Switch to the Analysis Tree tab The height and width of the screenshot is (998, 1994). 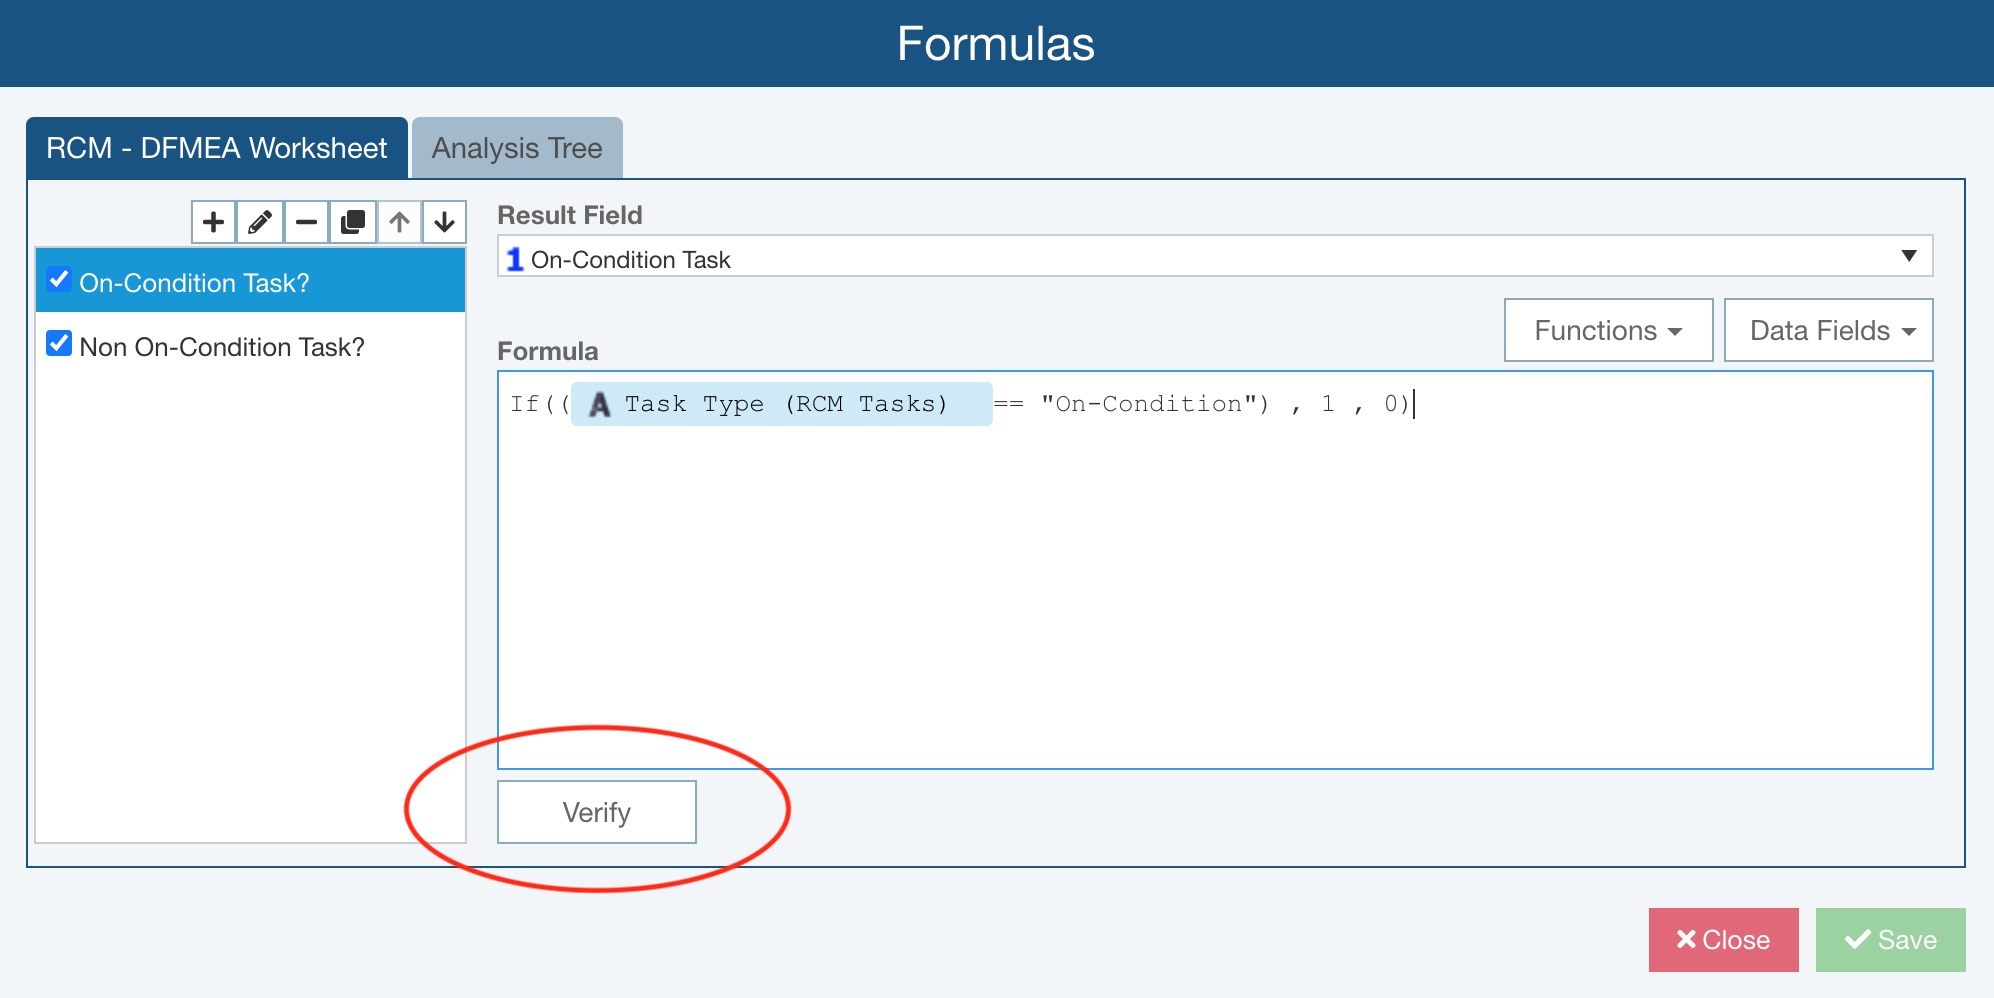(517, 148)
